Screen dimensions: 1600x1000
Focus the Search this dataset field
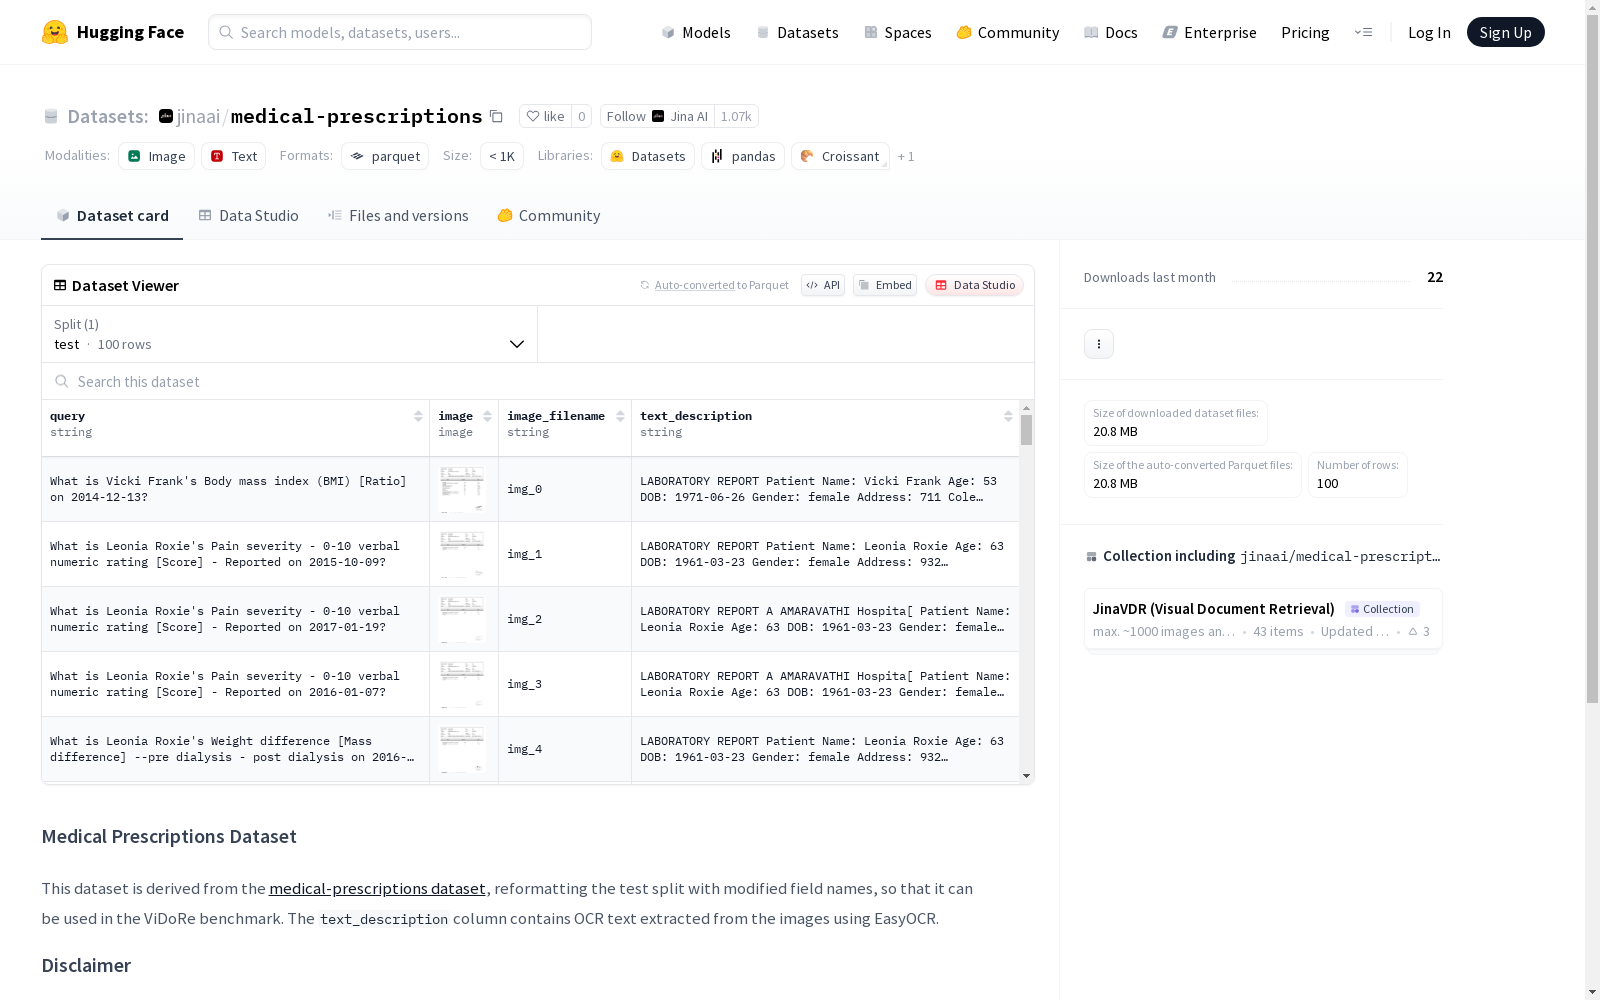pyautogui.click(x=538, y=381)
